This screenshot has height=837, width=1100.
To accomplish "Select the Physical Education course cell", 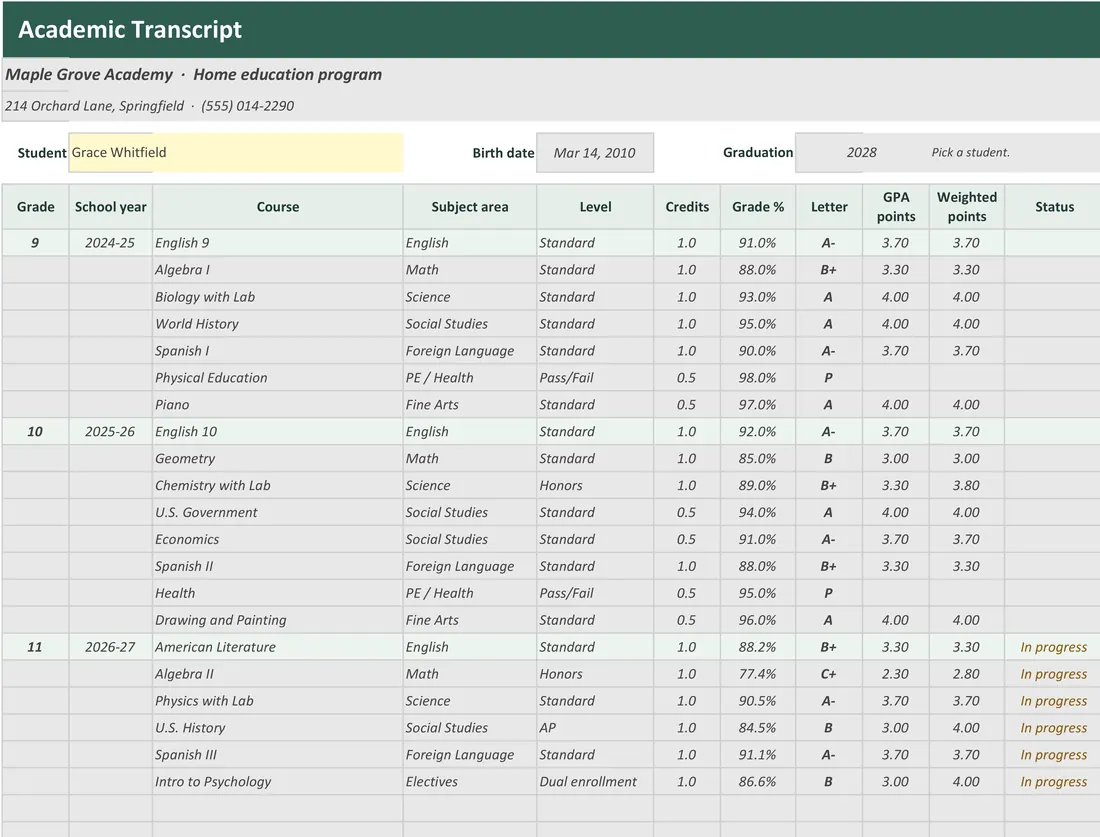I will click(x=278, y=377).
